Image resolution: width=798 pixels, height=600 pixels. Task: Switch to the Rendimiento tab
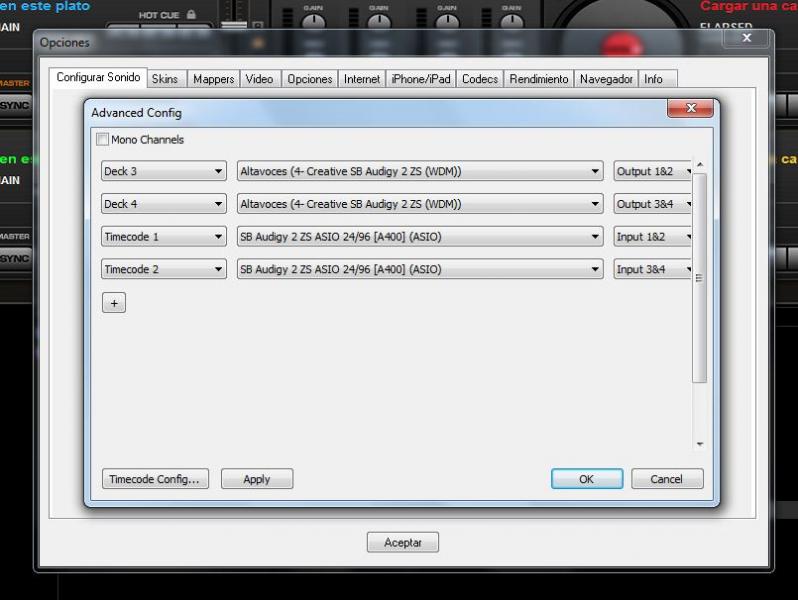pos(539,79)
